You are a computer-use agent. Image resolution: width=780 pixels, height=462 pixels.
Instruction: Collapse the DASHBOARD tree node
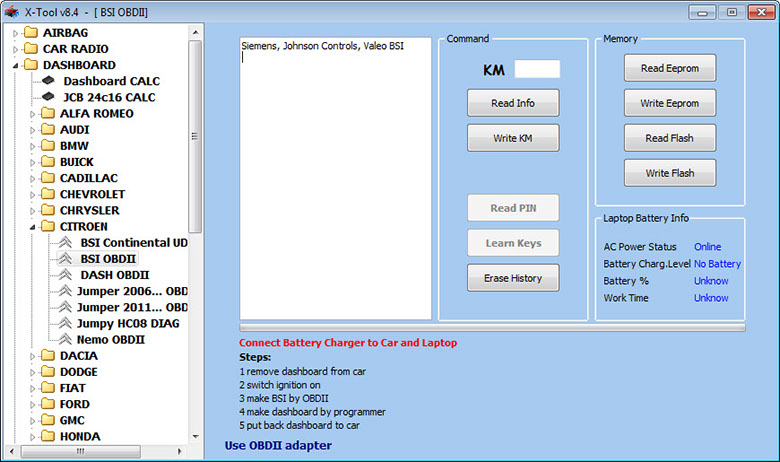pyautogui.click(x=15, y=65)
